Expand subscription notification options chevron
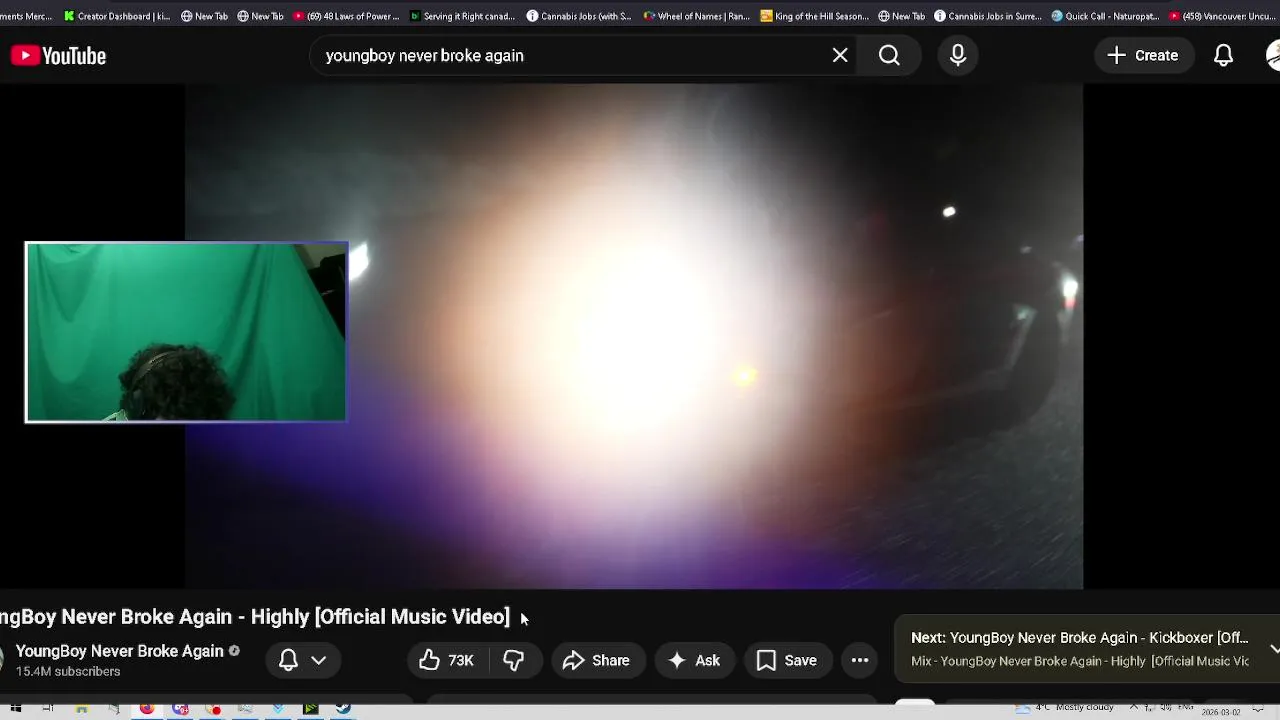The image size is (1280, 720). pyautogui.click(x=318, y=660)
